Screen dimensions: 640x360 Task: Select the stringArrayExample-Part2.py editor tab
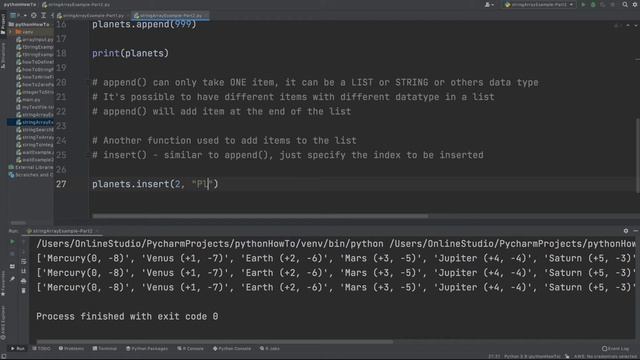pyautogui.click(x=169, y=16)
